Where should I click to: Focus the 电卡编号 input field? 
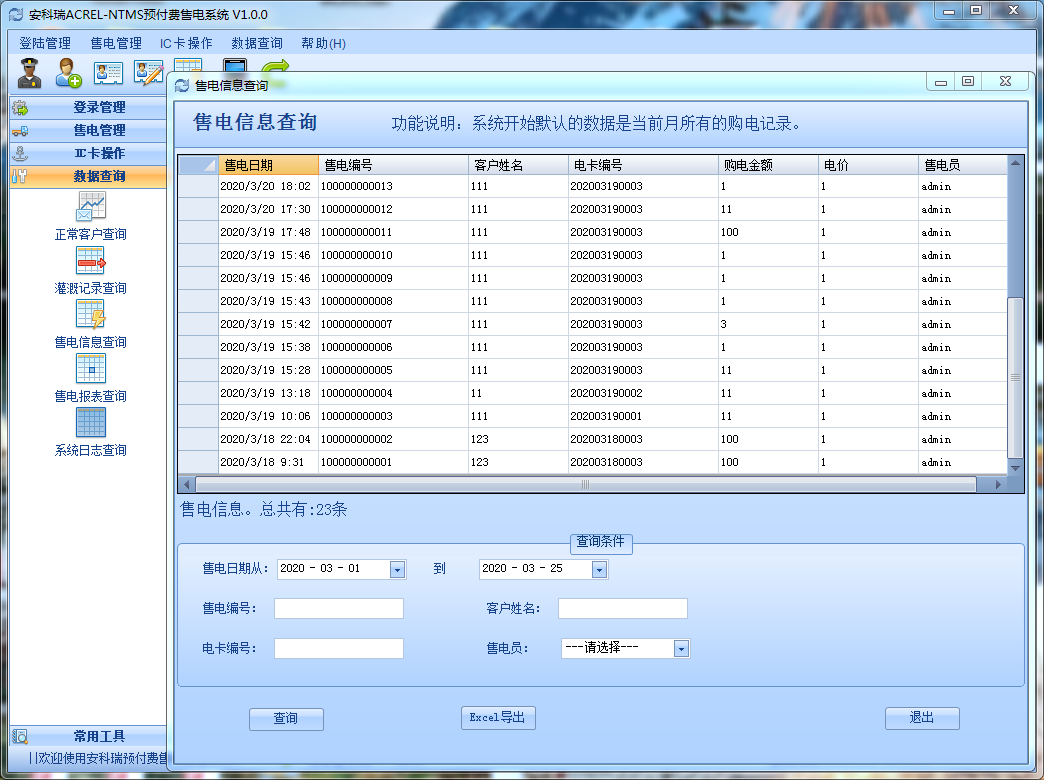pos(339,648)
